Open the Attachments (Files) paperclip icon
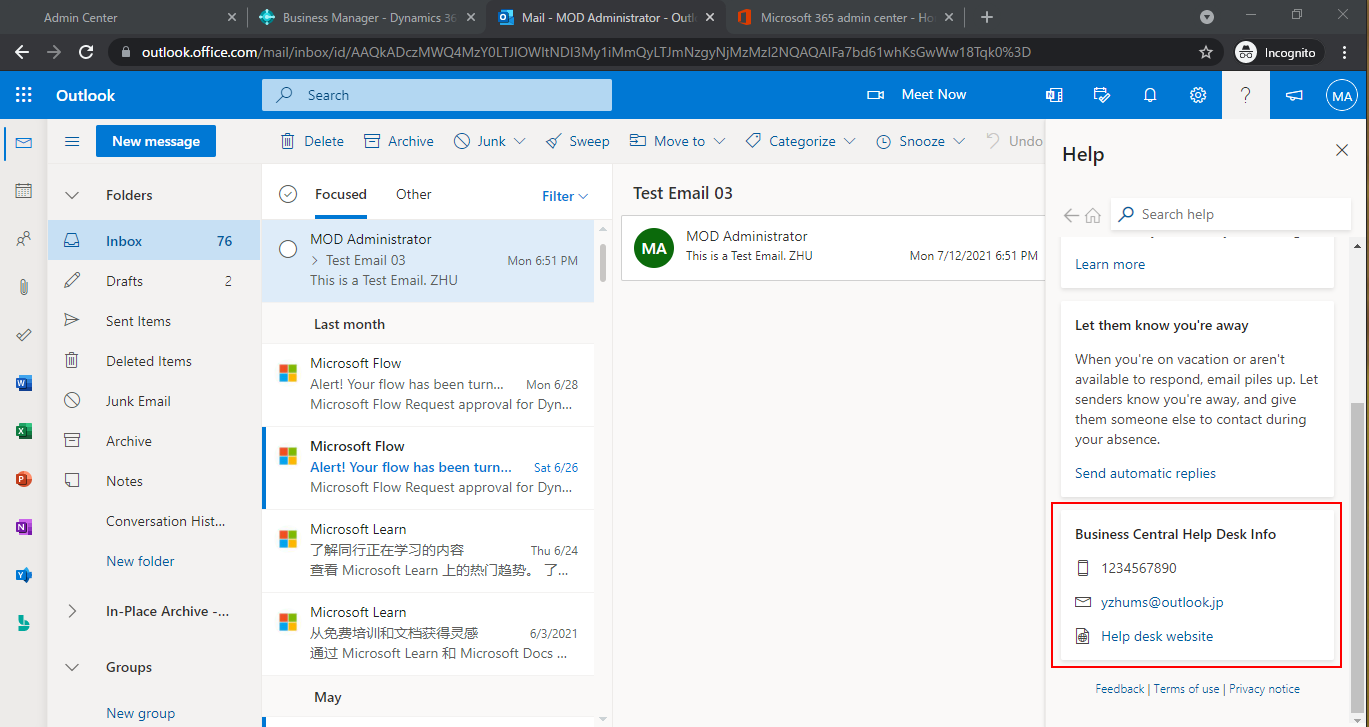1369x727 pixels. (22, 287)
